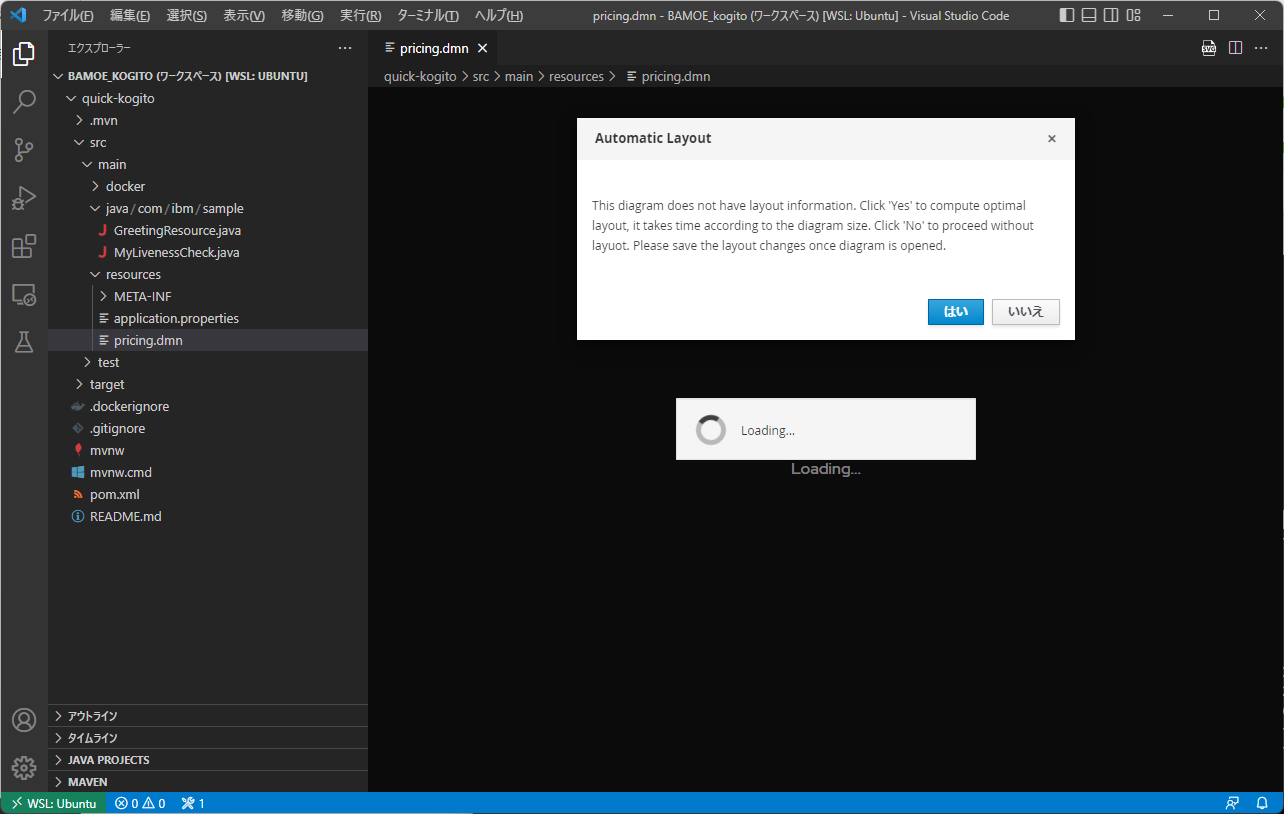Open GreetingResource.java file
1284x814 pixels.
(208, 230)
